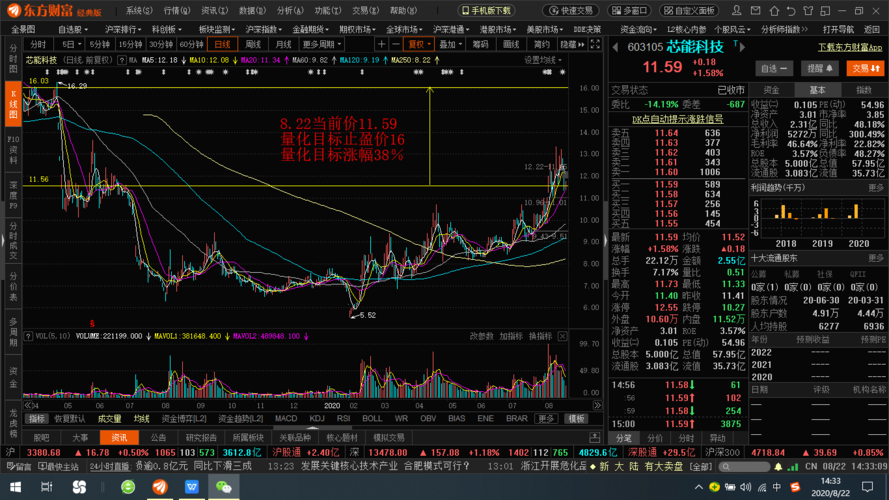
Task: Open Windows notification center
Action: (867, 487)
